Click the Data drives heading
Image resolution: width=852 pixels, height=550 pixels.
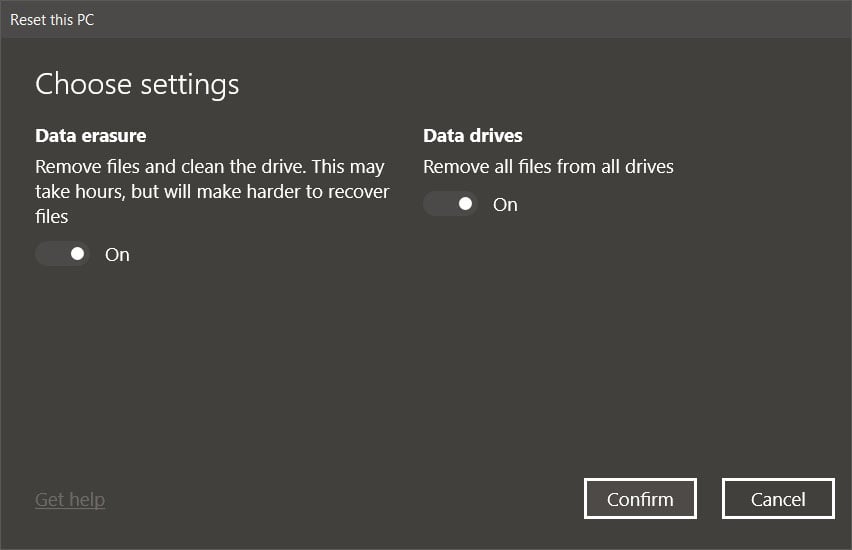point(473,135)
